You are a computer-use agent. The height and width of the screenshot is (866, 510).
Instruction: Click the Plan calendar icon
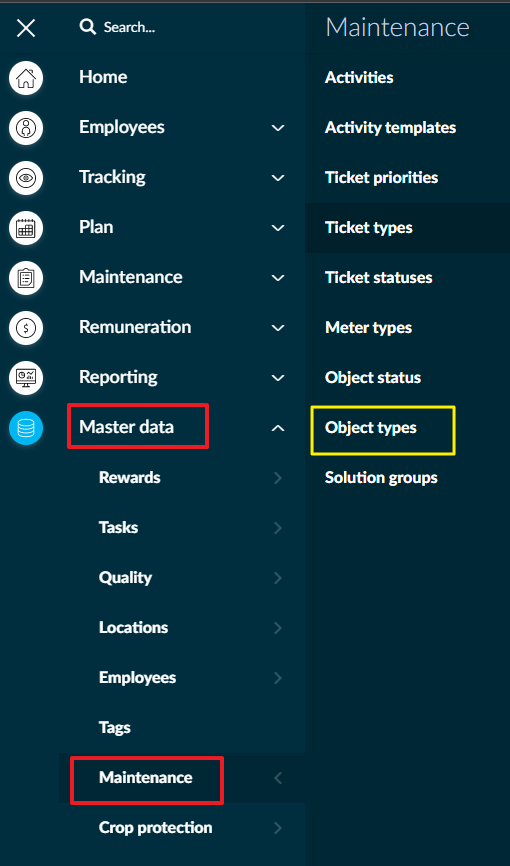point(26,228)
